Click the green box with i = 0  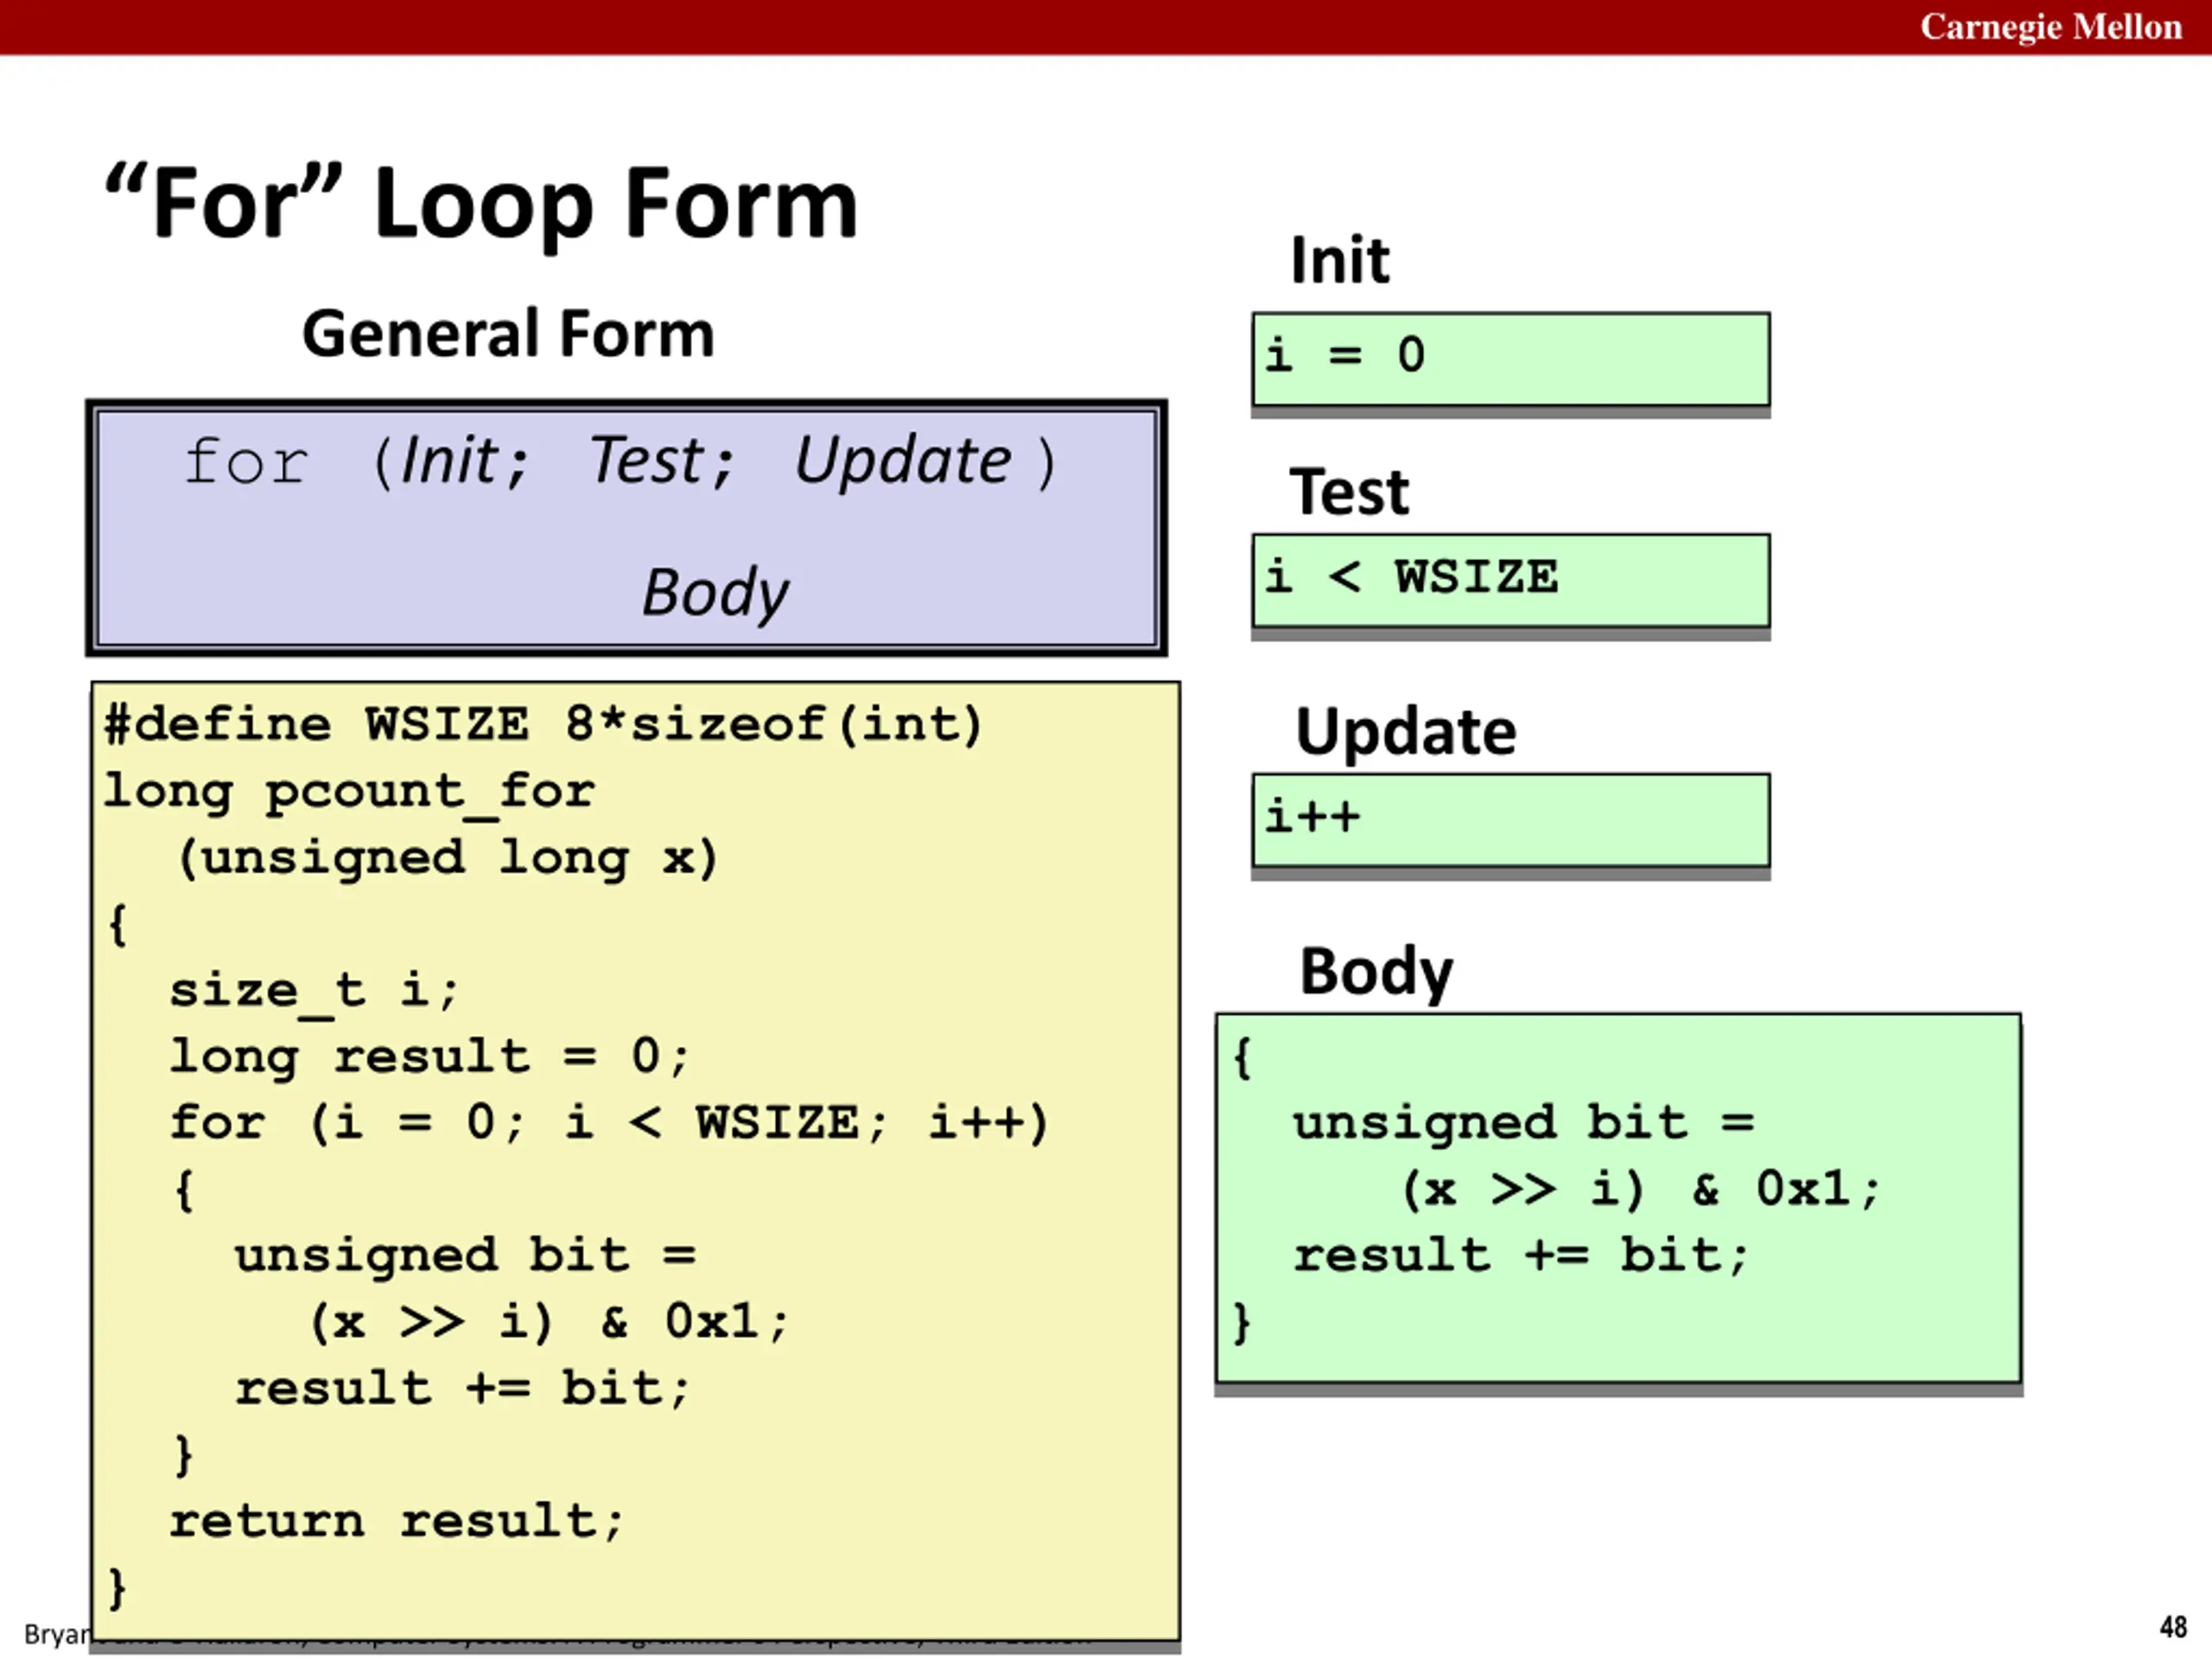pos(1510,359)
